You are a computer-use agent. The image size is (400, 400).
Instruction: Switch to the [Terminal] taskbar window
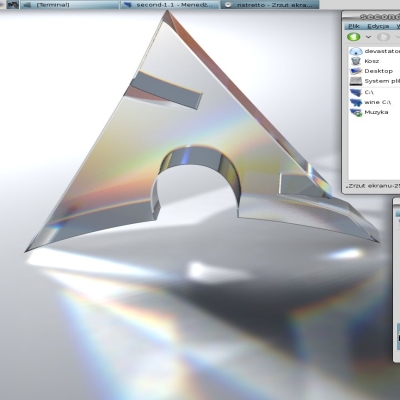[69, 5]
